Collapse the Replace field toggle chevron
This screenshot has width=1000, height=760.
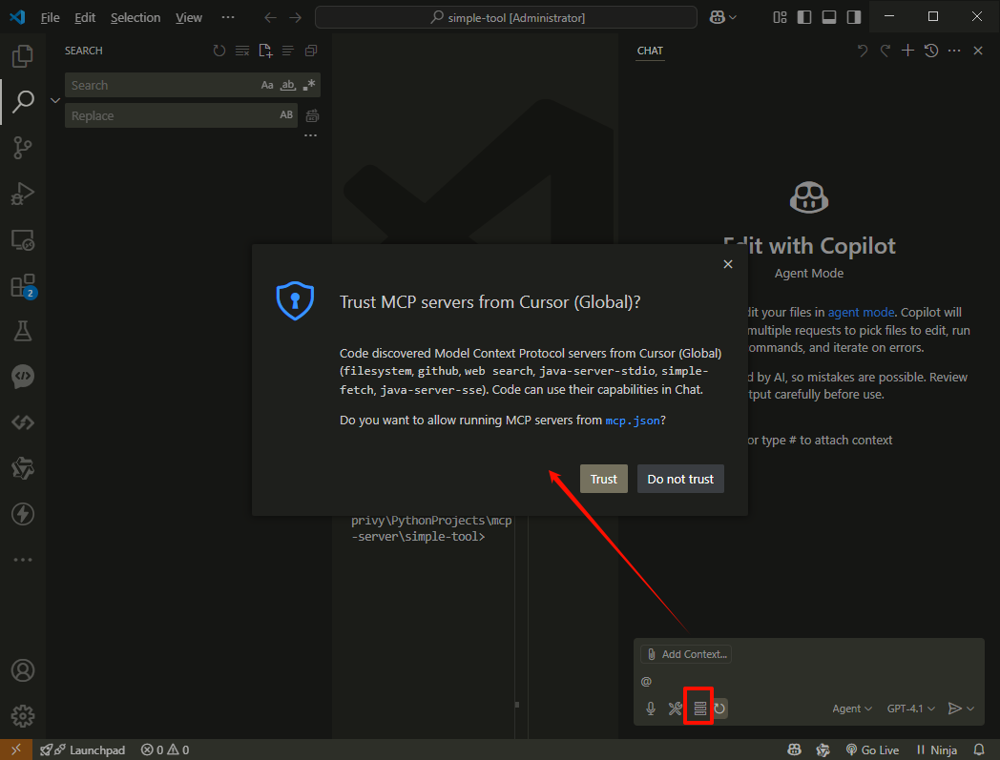click(x=56, y=100)
